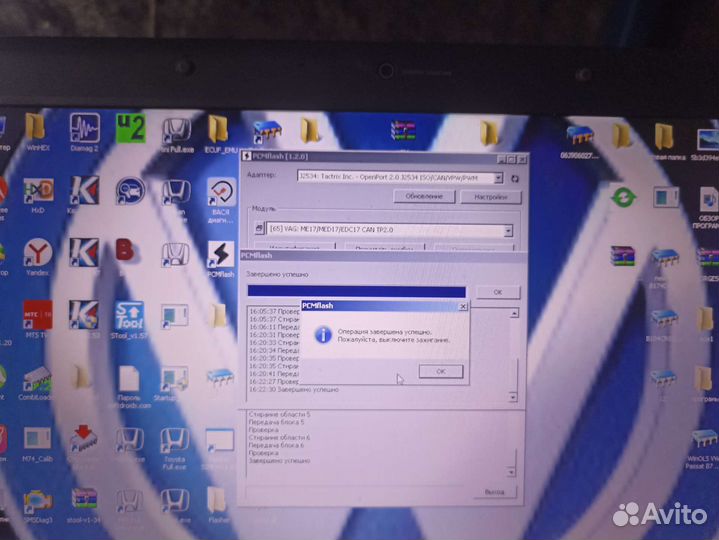Open Настройки in PCMflash

(490, 196)
